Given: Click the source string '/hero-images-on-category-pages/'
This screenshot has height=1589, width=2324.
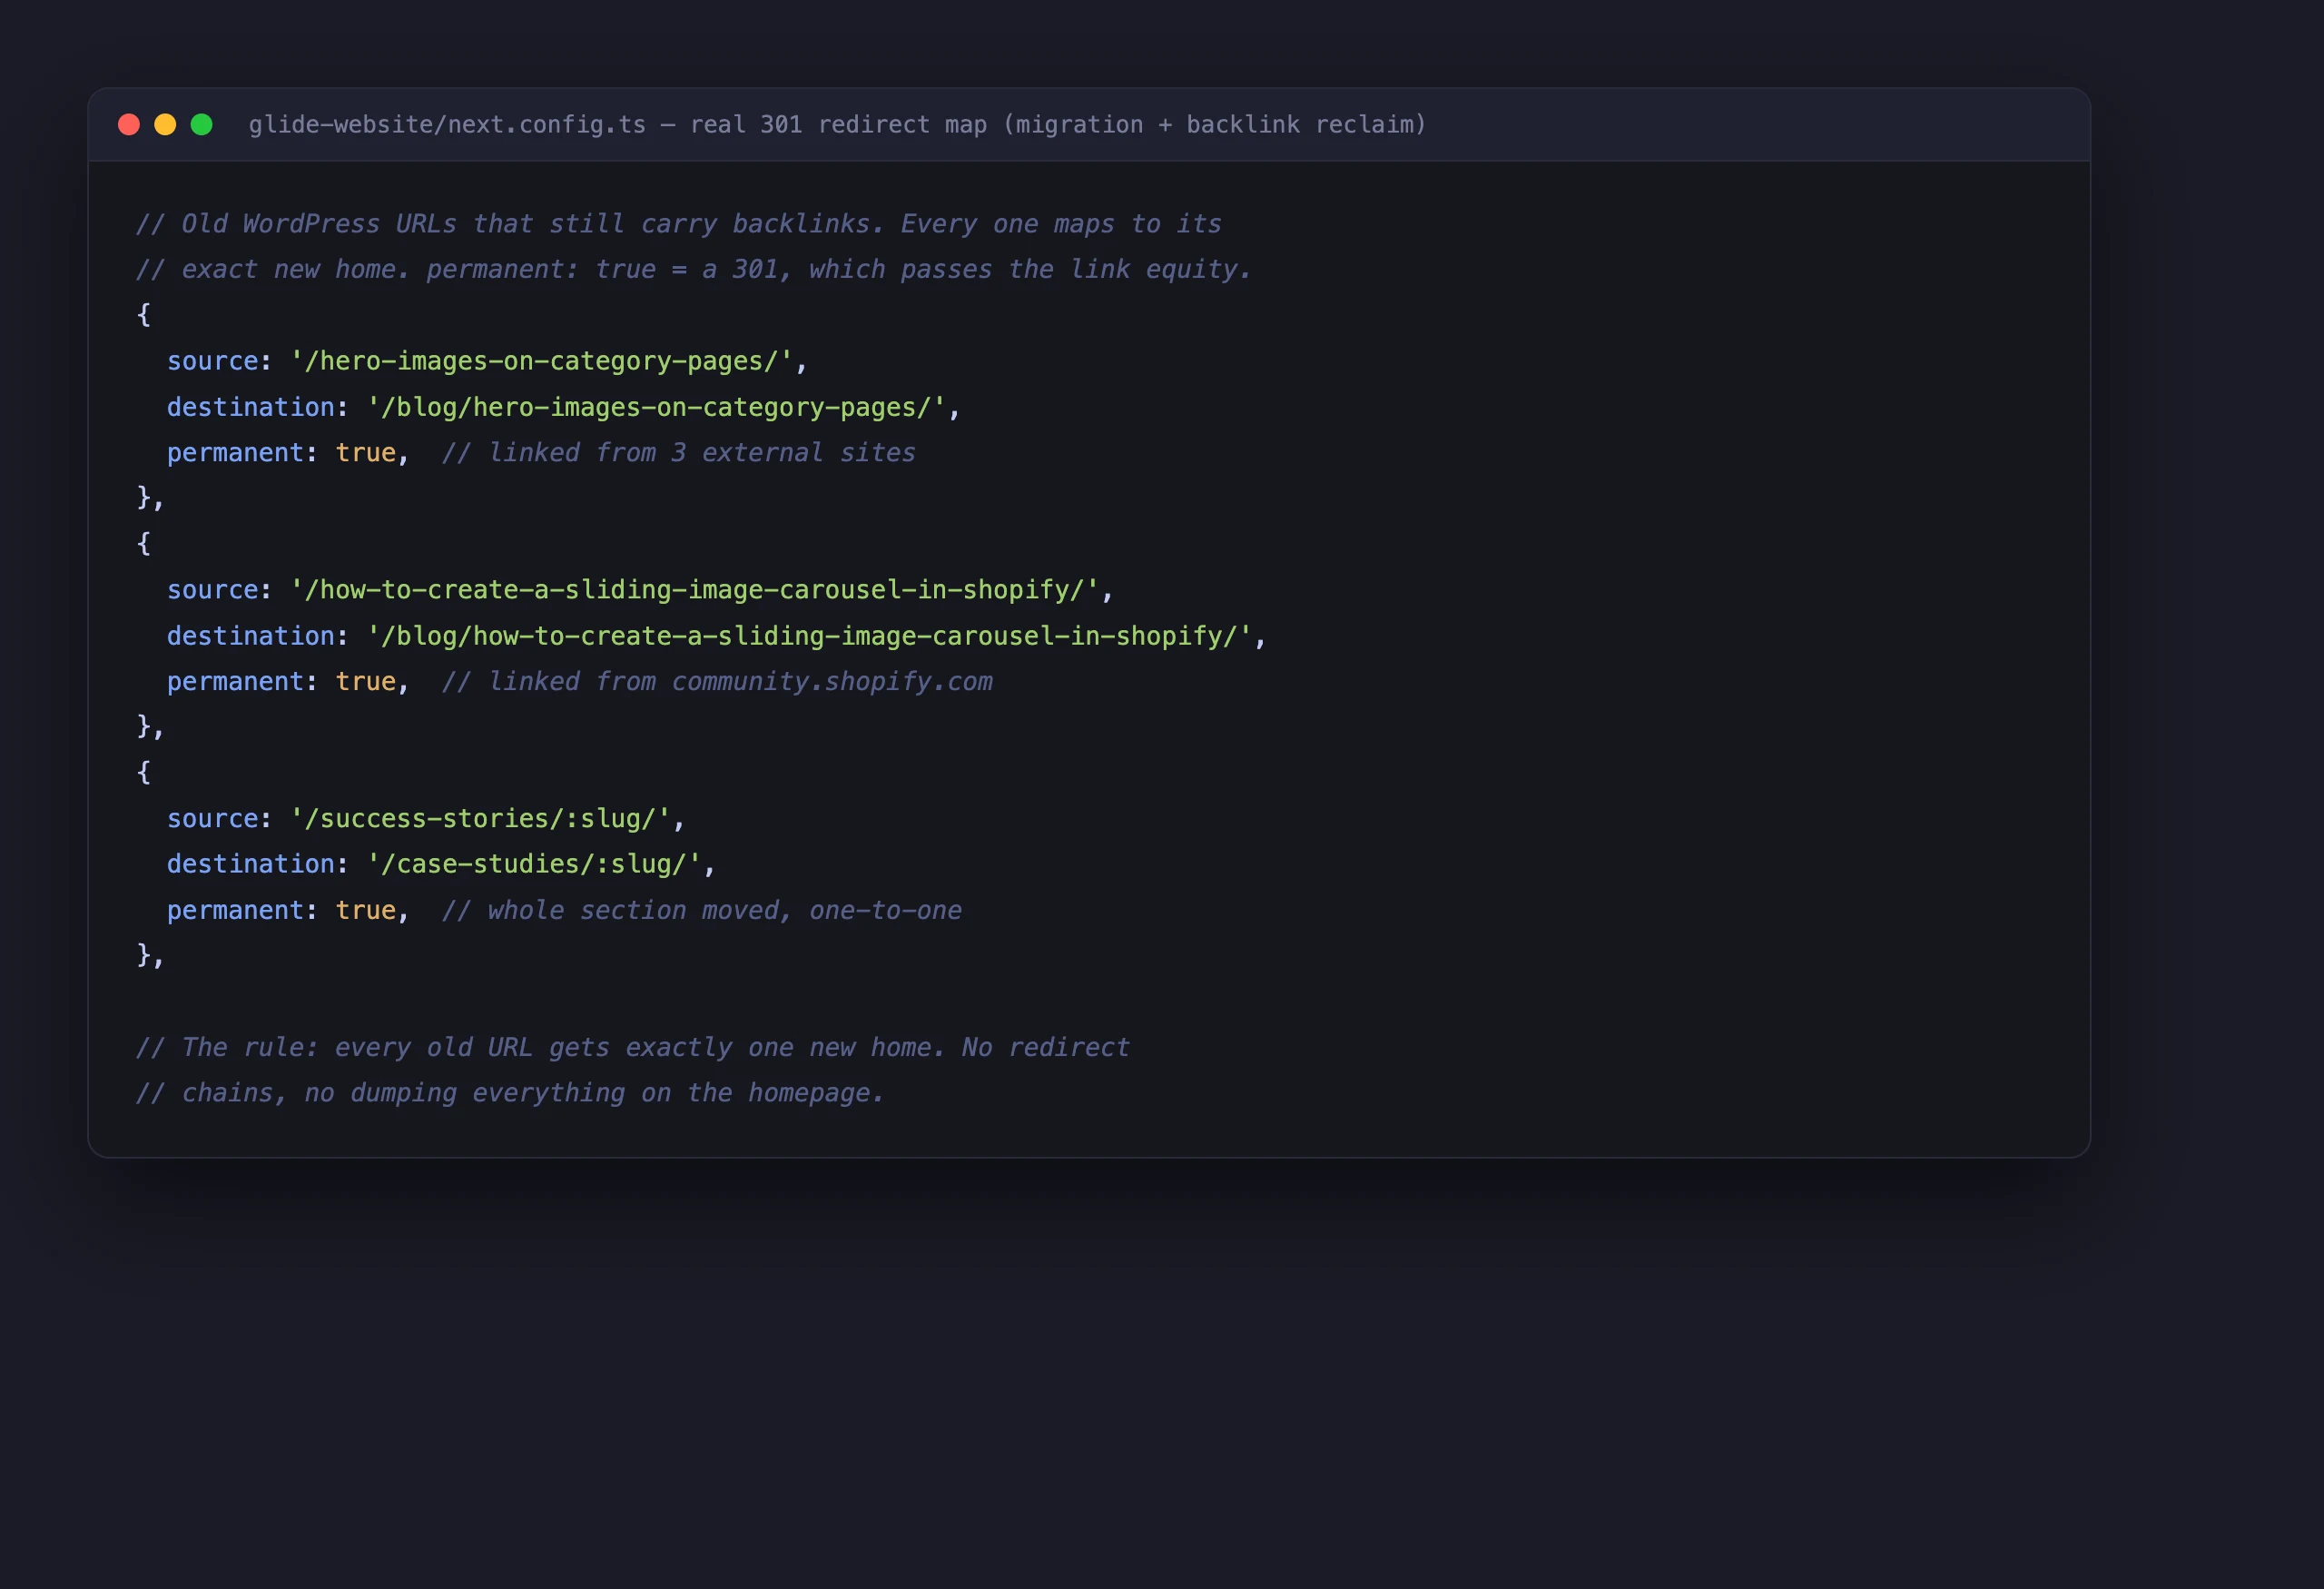Looking at the screenshot, I should click(541, 361).
